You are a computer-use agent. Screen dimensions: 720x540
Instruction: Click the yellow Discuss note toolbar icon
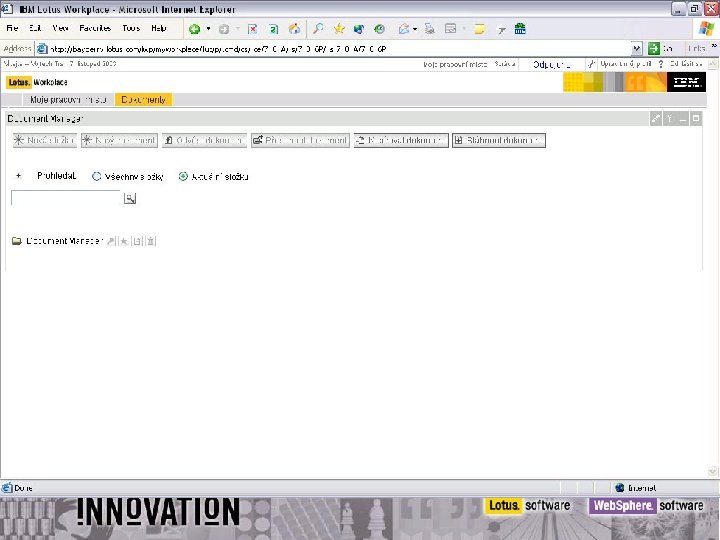480,29
